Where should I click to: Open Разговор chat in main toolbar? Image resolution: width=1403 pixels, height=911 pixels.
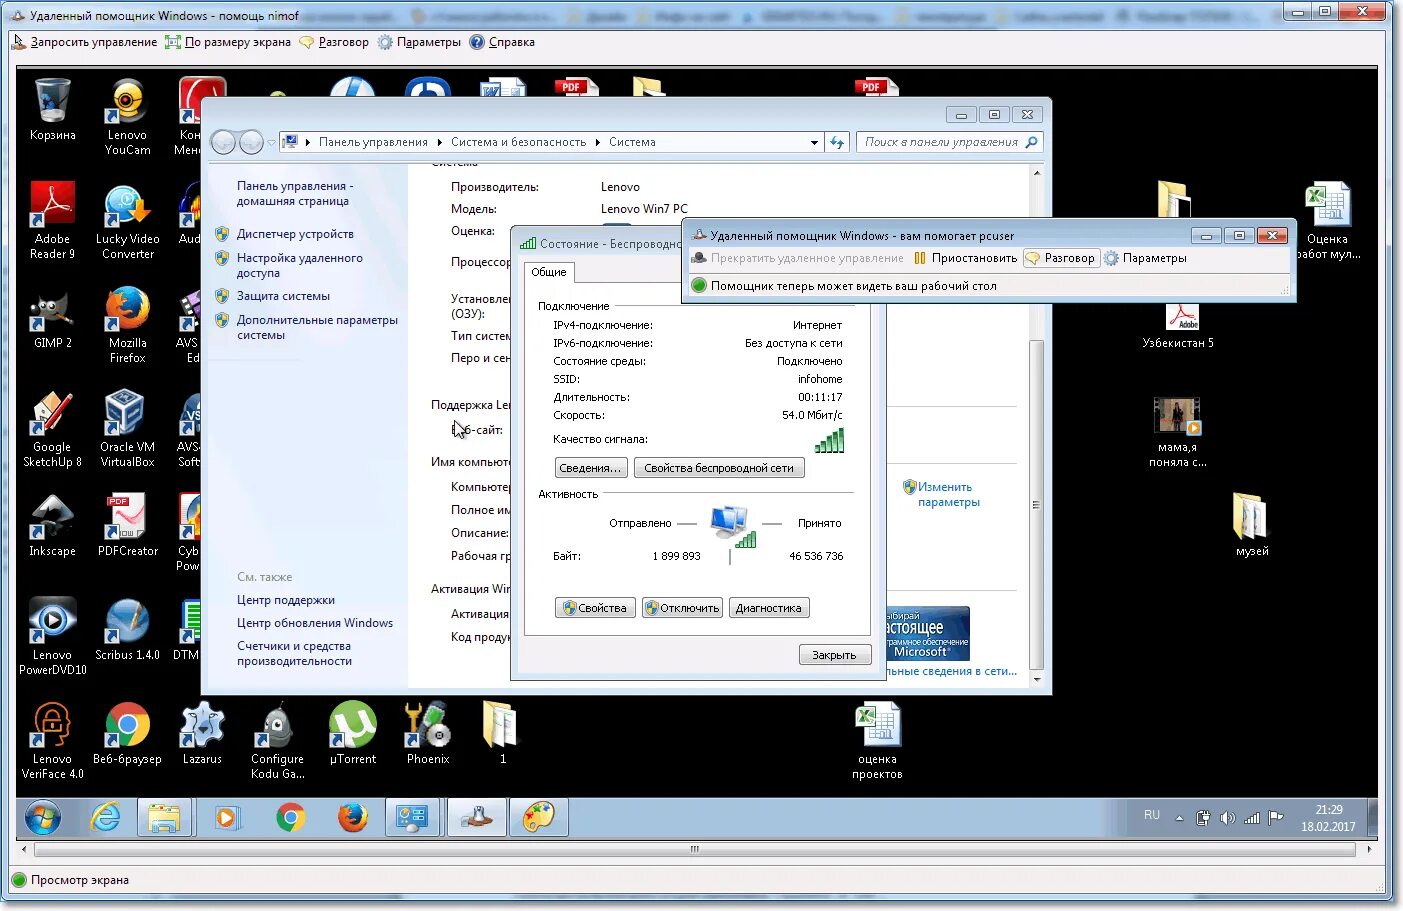pos(334,42)
